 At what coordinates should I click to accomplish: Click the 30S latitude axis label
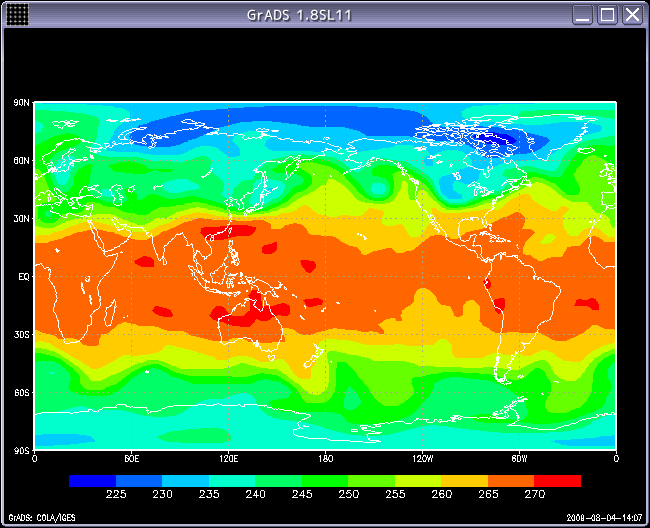[x=20, y=334]
